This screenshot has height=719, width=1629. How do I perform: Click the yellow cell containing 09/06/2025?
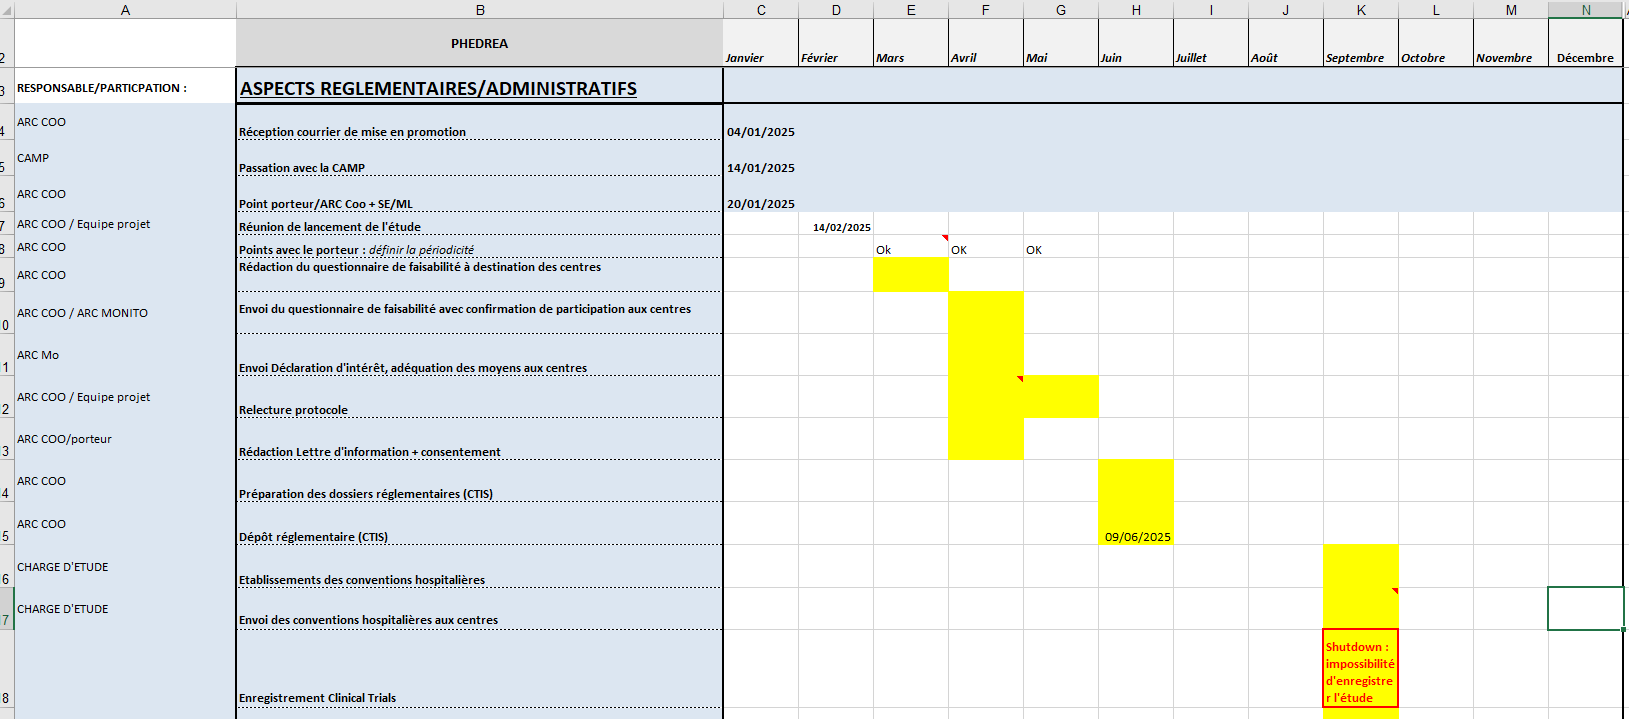tap(1136, 536)
